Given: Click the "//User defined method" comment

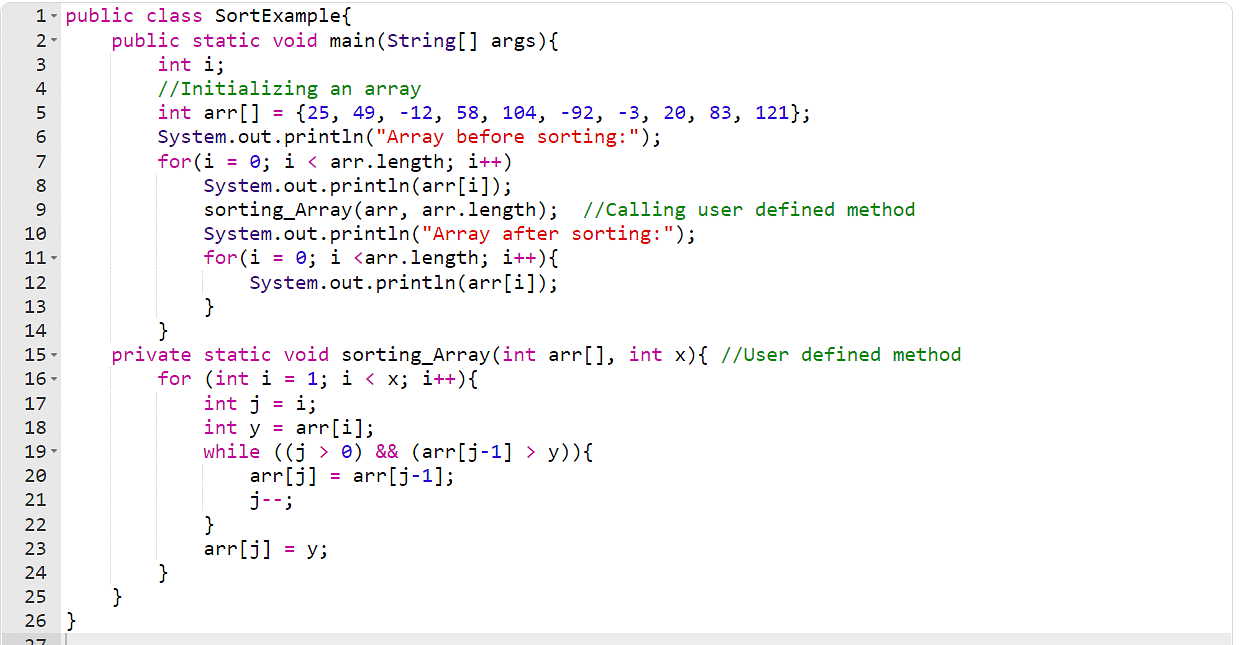Looking at the screenshot, I should tap(840, 355).
